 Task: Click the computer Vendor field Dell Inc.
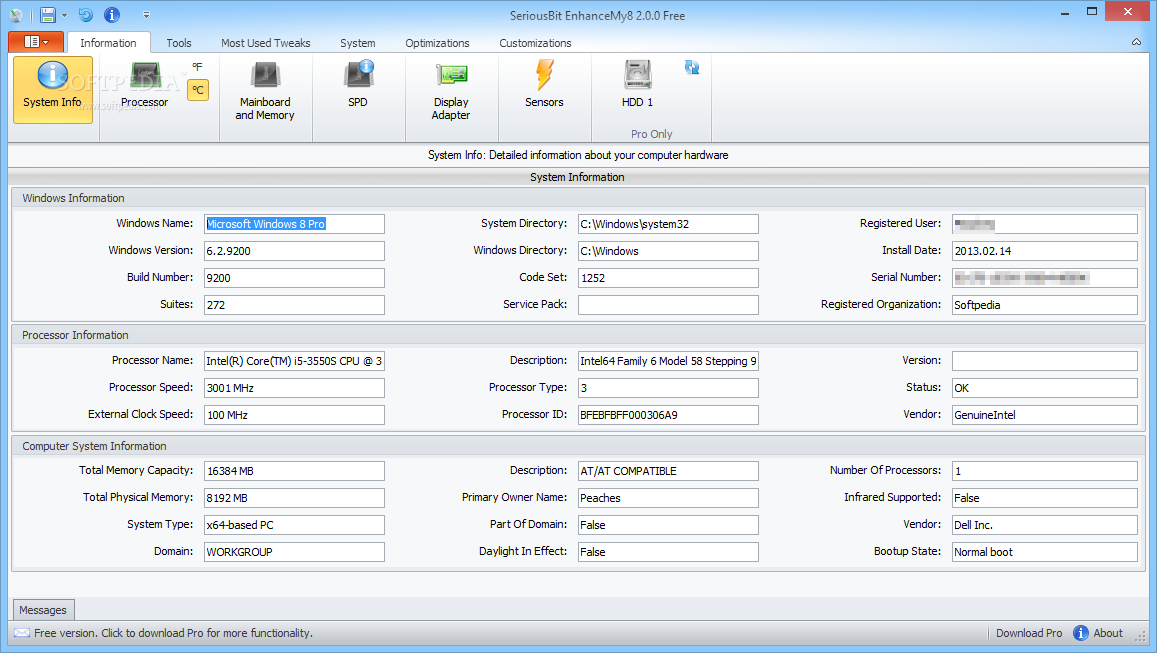click(1045, 525)
